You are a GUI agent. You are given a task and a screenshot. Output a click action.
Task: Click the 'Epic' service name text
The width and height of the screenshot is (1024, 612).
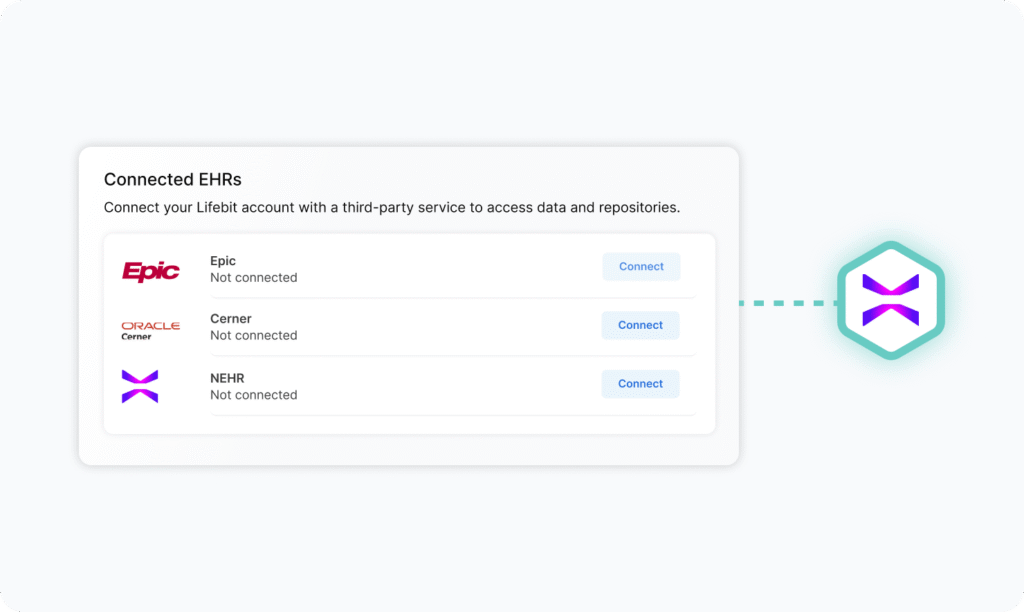click(223, 261)
